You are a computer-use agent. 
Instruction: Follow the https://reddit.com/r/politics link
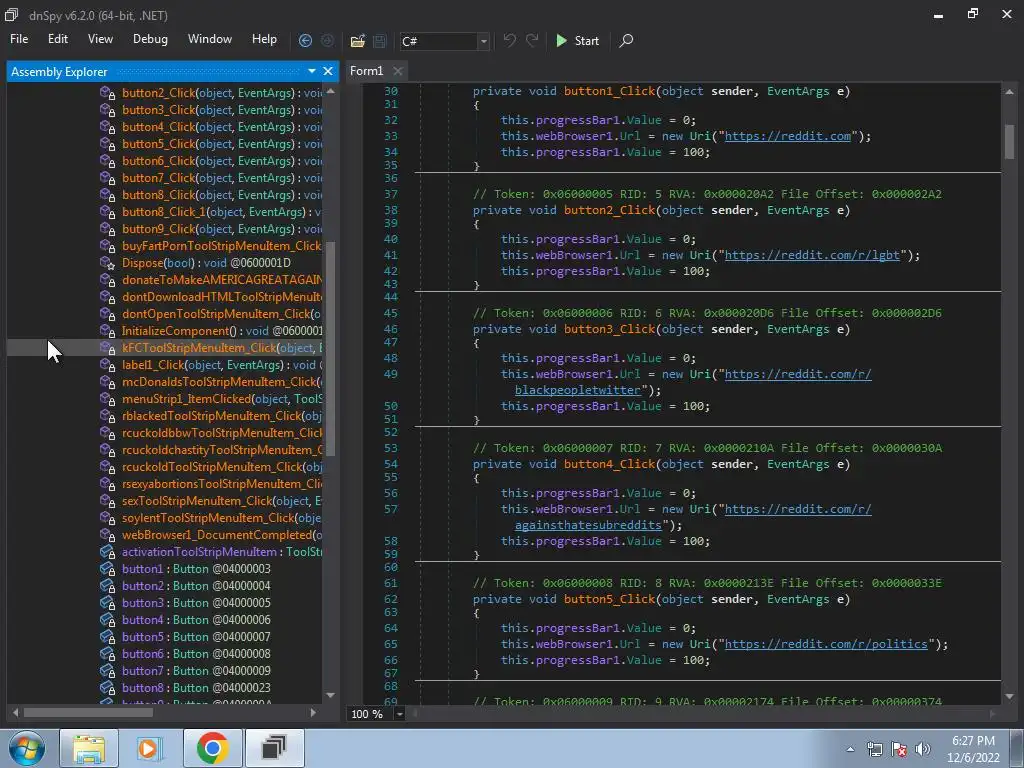coord(826,644)
